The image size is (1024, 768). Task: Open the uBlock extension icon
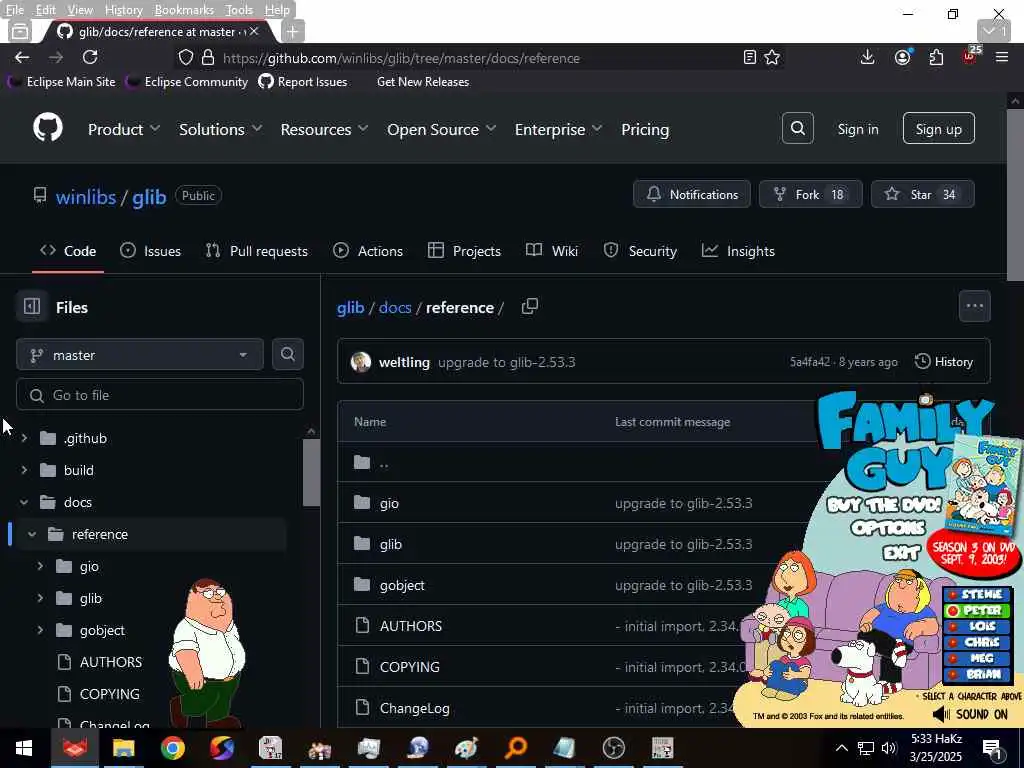pyautogui.click(x=970, y=57)
